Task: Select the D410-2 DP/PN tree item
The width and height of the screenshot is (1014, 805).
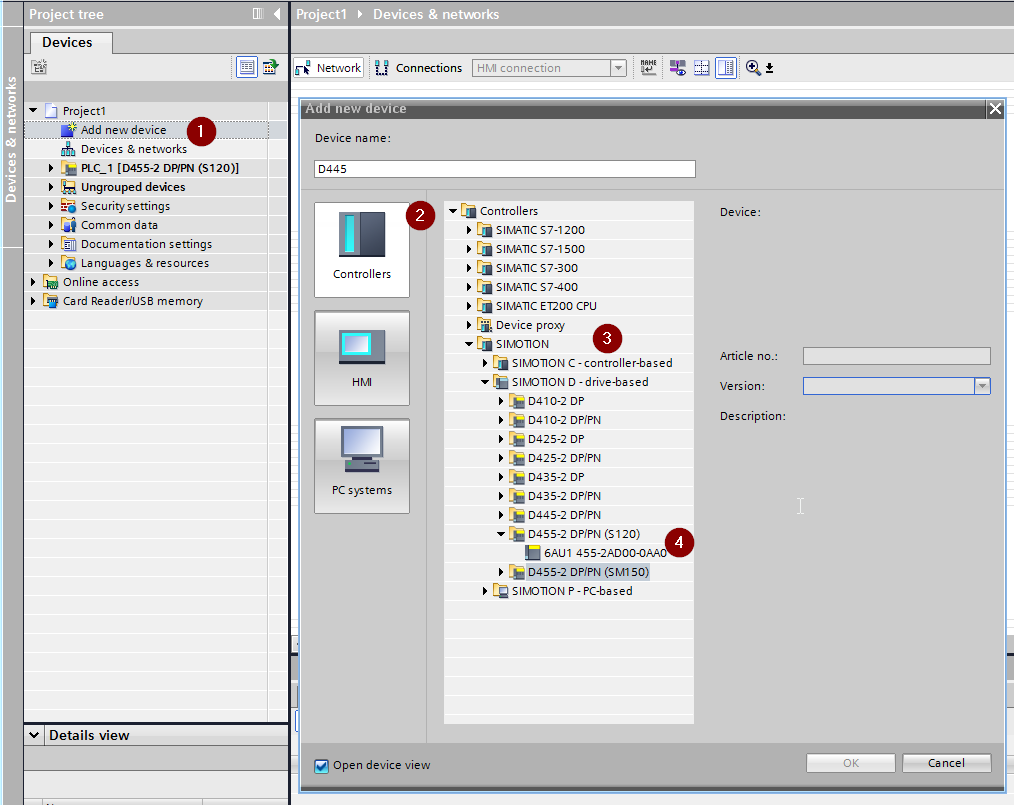Action: coord(564,420)
